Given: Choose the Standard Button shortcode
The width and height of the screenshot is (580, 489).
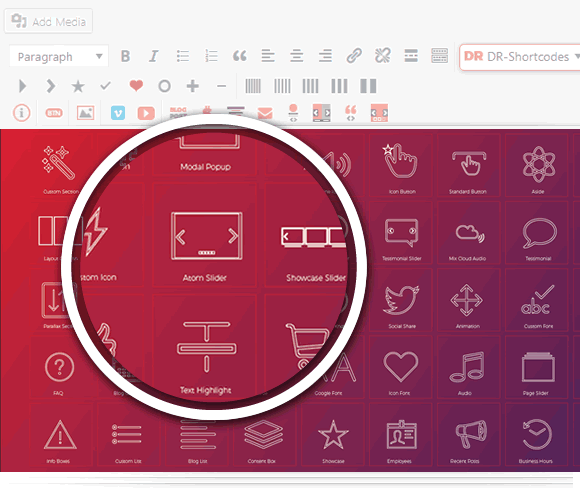Looking at the screenshot, I should [x=468, y=165].
